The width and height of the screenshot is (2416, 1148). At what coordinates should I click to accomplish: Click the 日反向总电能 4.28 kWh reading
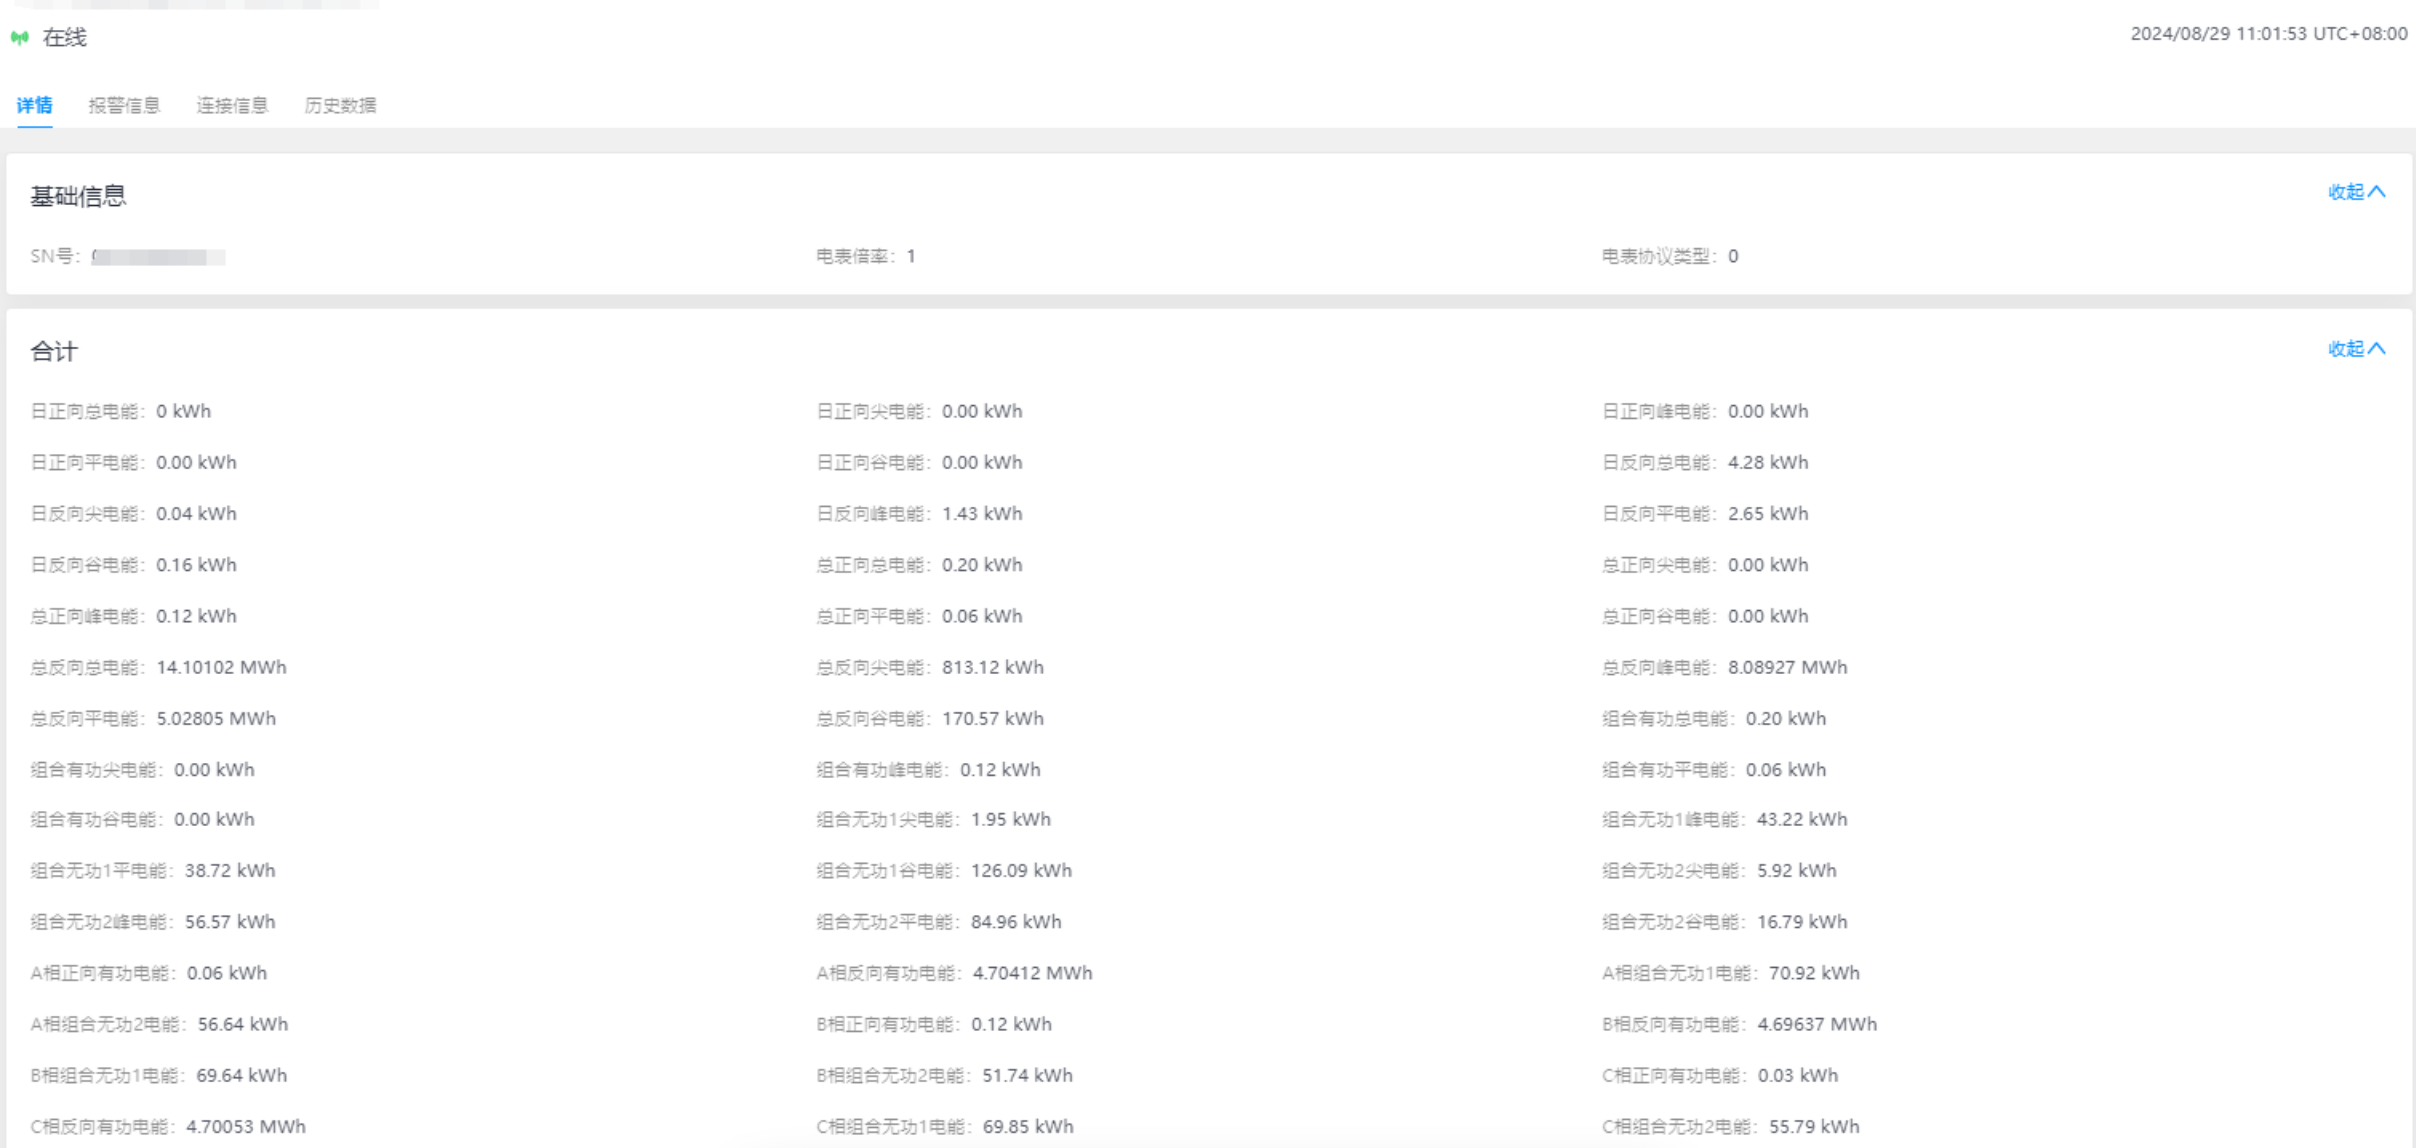coord(1768,462)
